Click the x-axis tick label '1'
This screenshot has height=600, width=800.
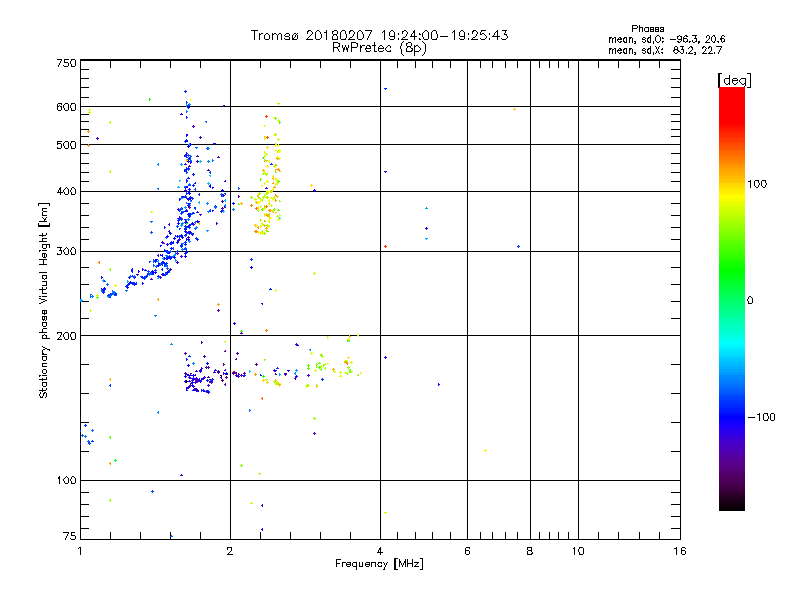80,551
